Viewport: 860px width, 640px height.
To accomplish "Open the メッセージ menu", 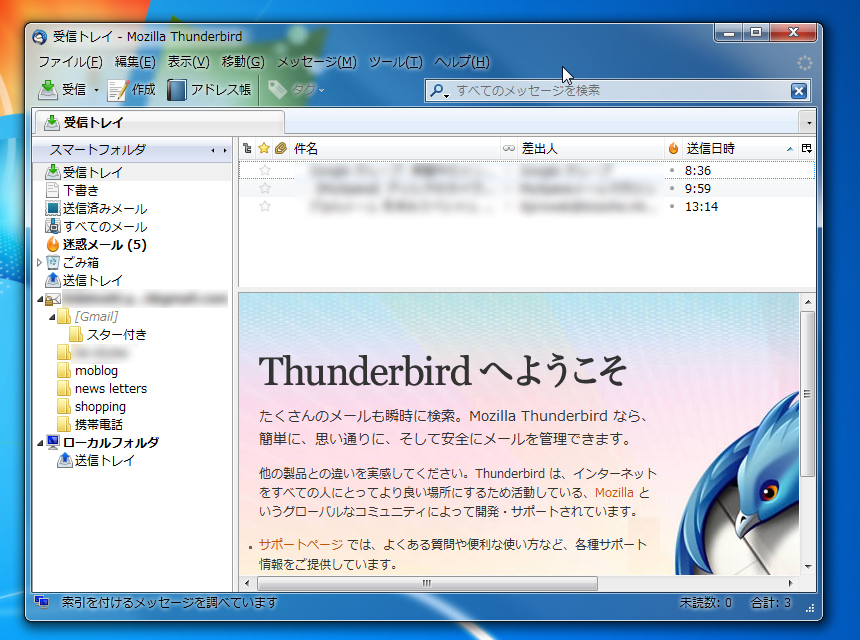I will 315,60.
